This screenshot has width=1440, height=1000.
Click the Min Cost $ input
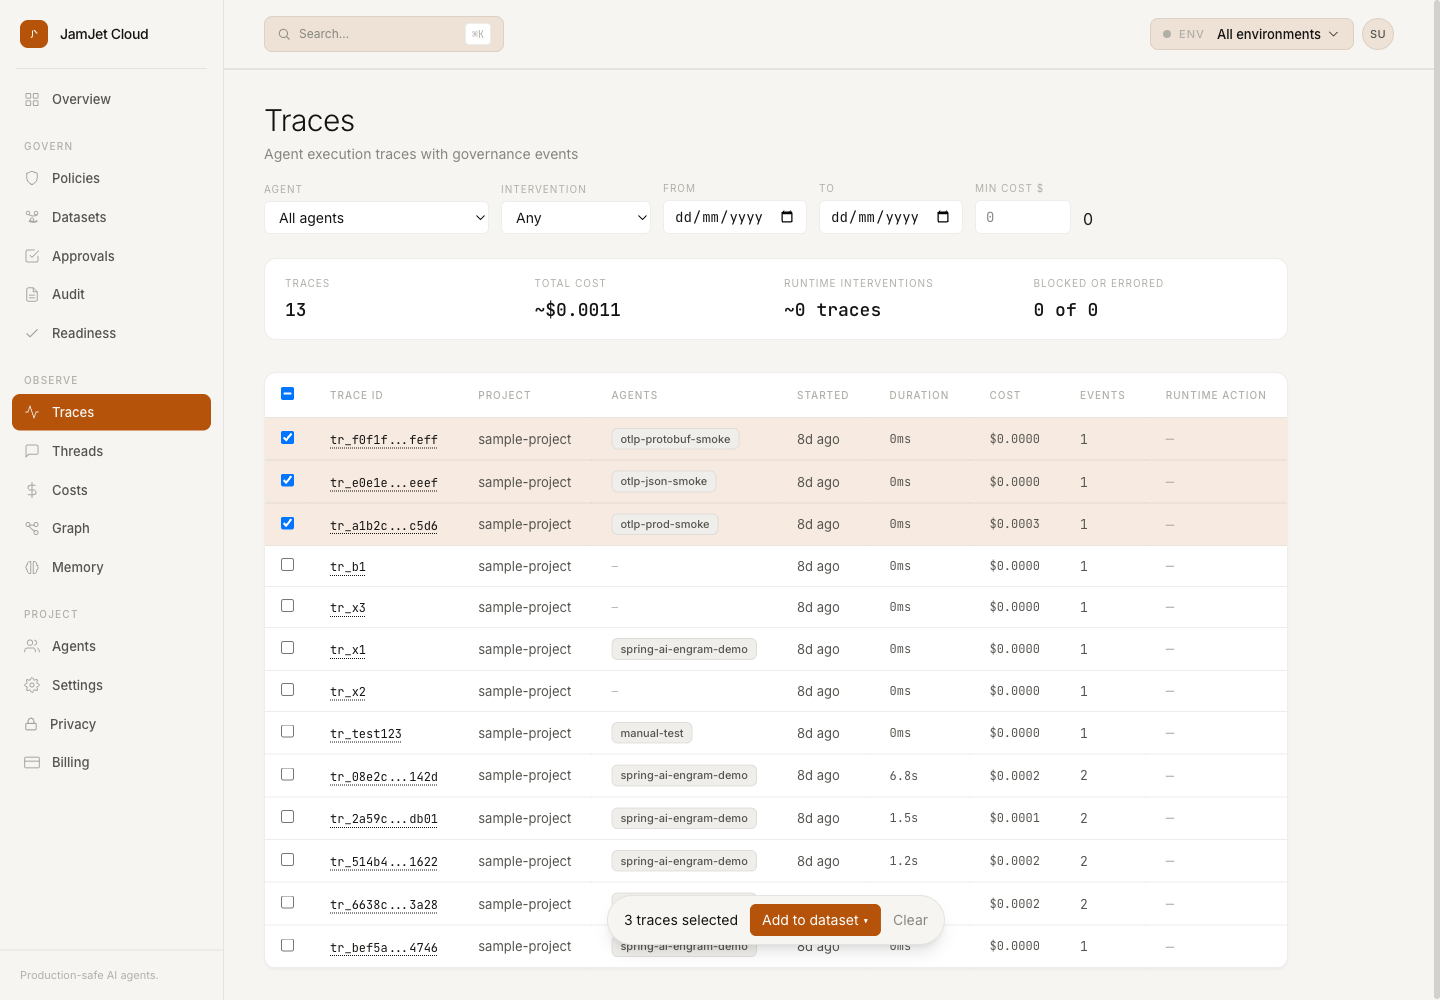click(x=1023, y=217)
